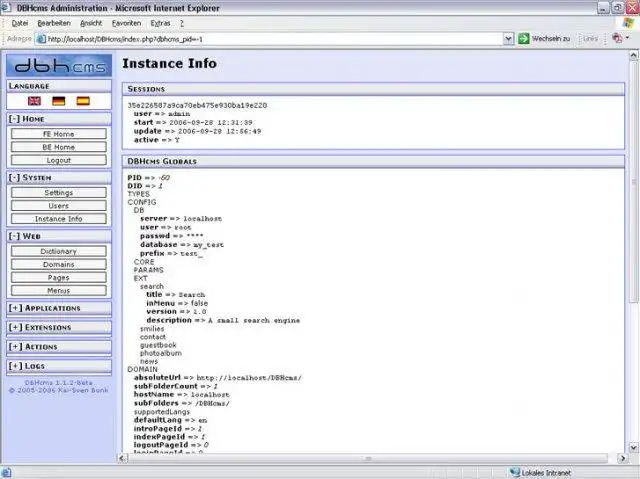Switch language to English flag
Image resolution: width=640 pixels, height=479 pixels.
click(34, 101)
